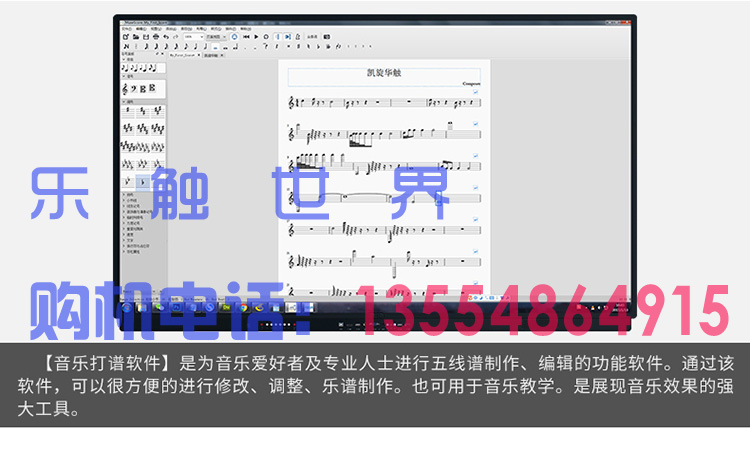Open the zoom level dropdown
The image size is (750, 452).
coord(194,37)
